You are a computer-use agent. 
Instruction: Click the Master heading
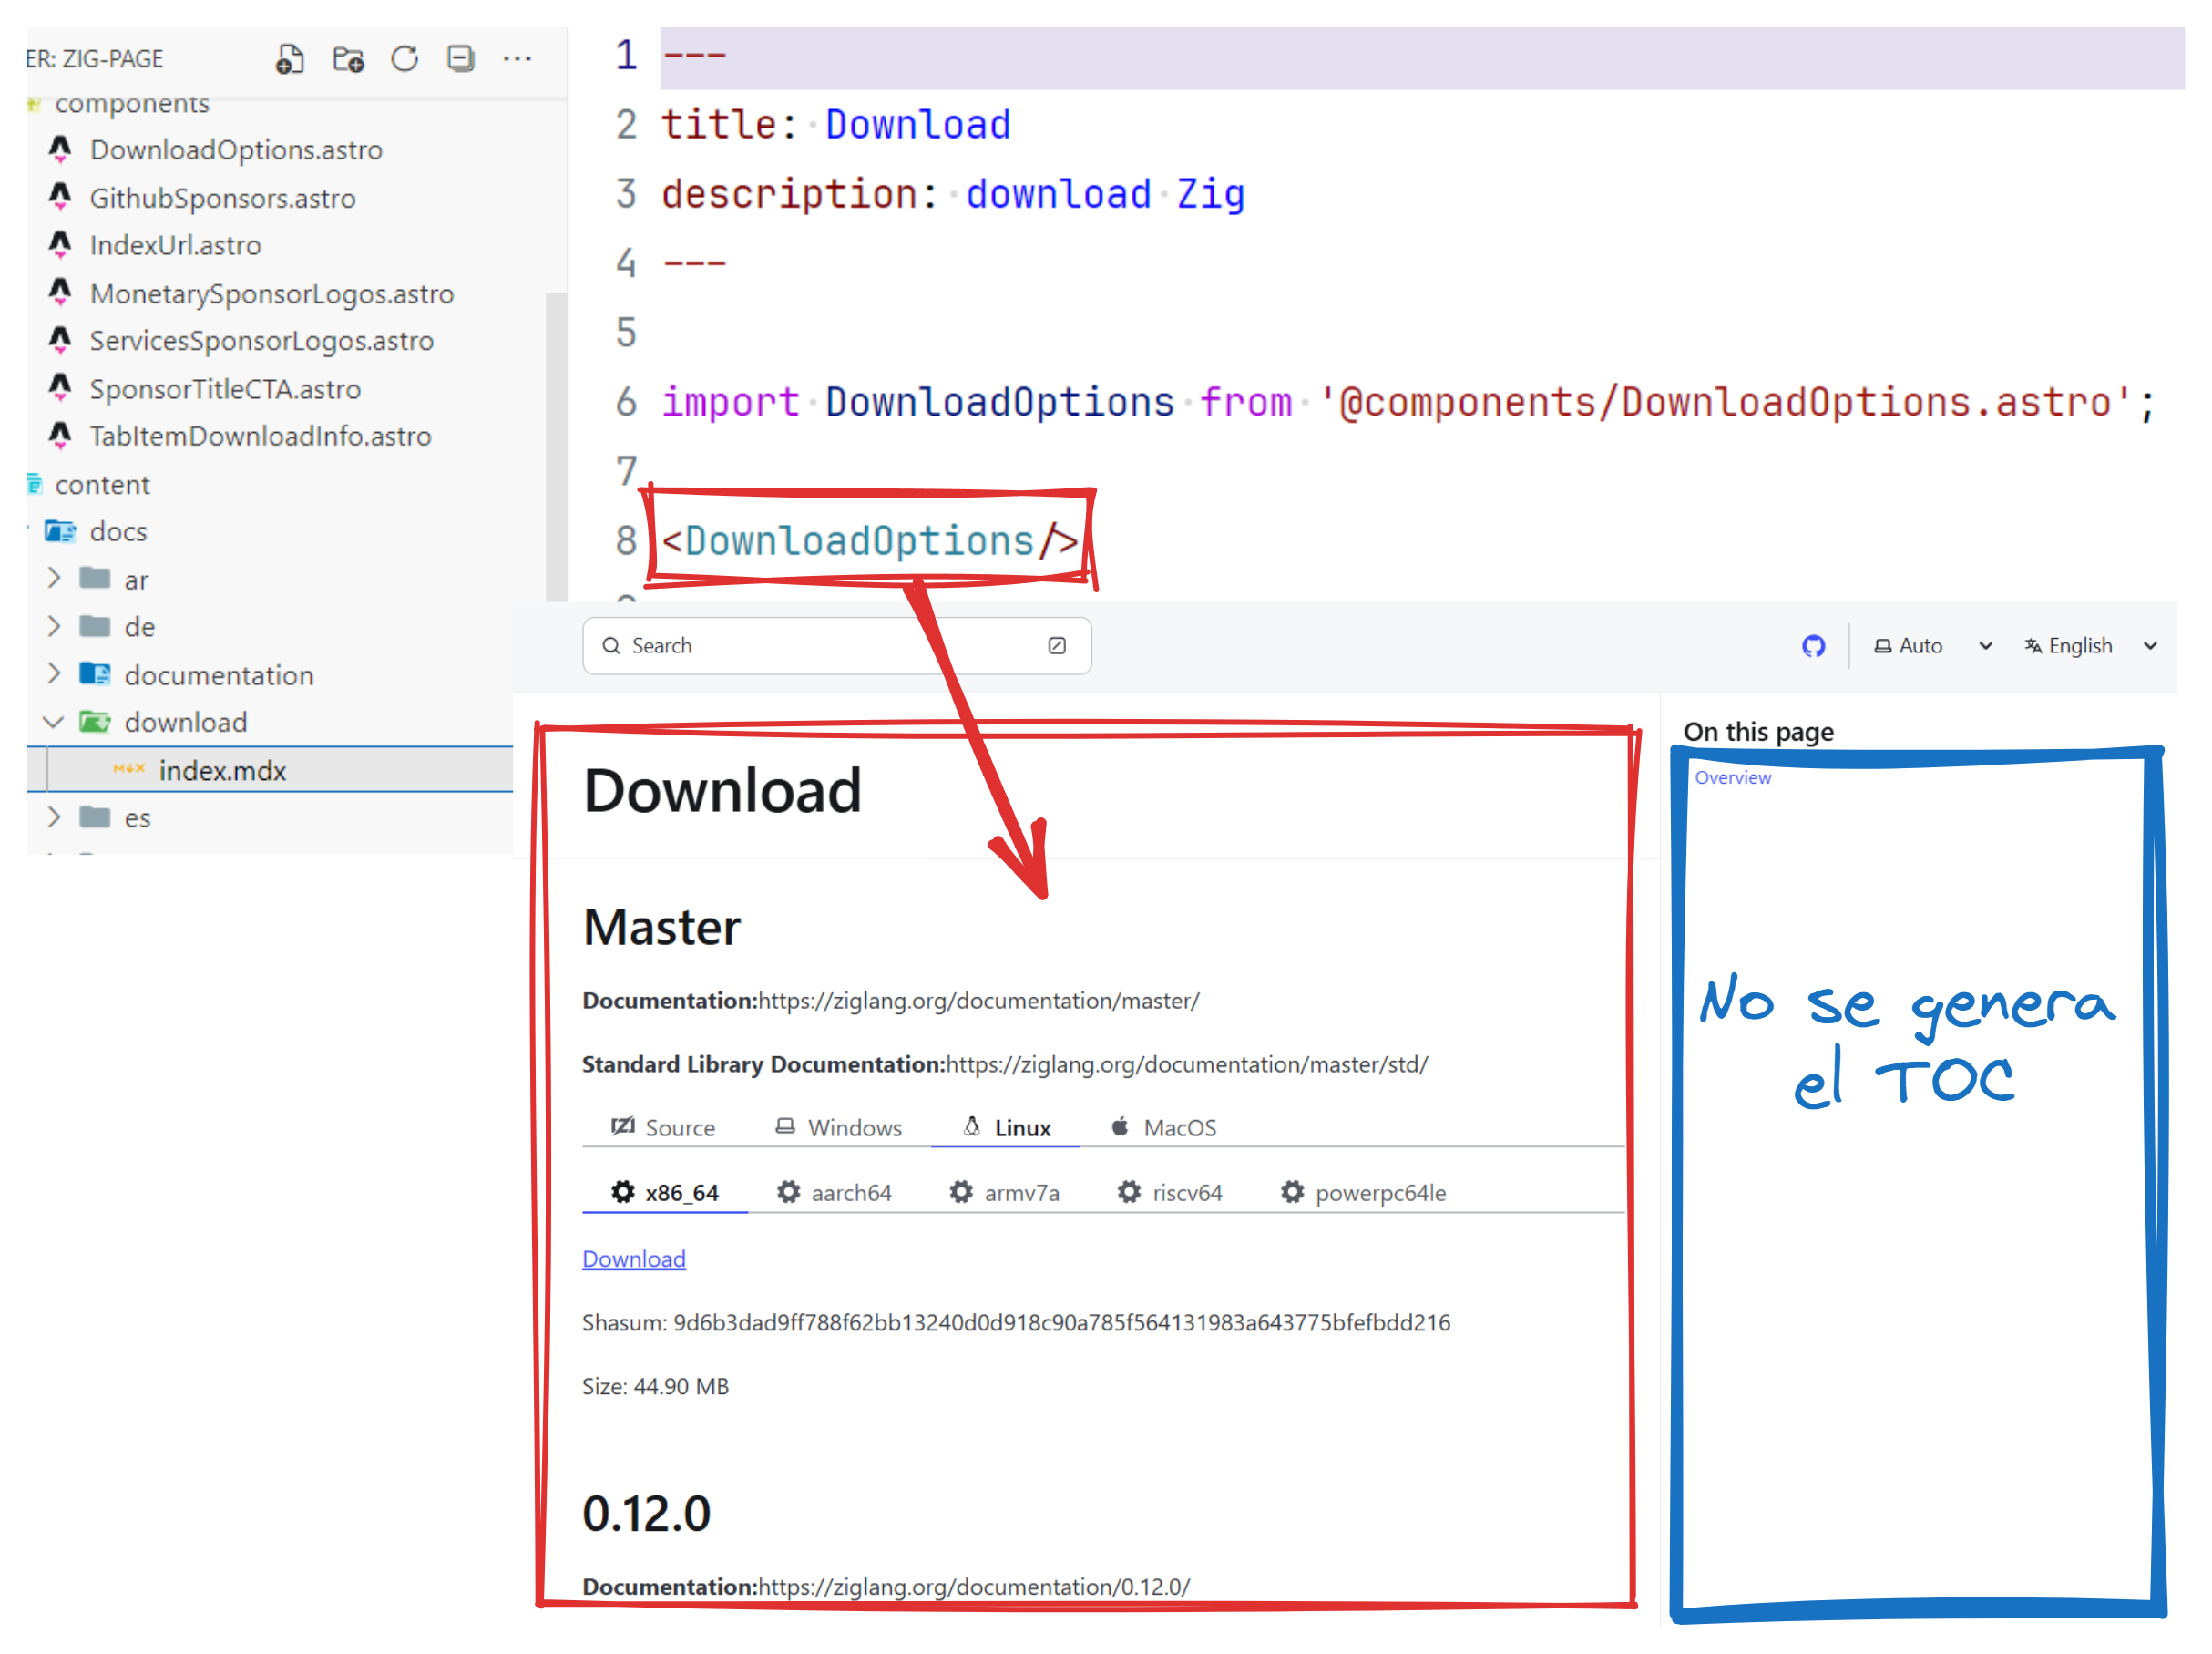[x=662, y=927]
